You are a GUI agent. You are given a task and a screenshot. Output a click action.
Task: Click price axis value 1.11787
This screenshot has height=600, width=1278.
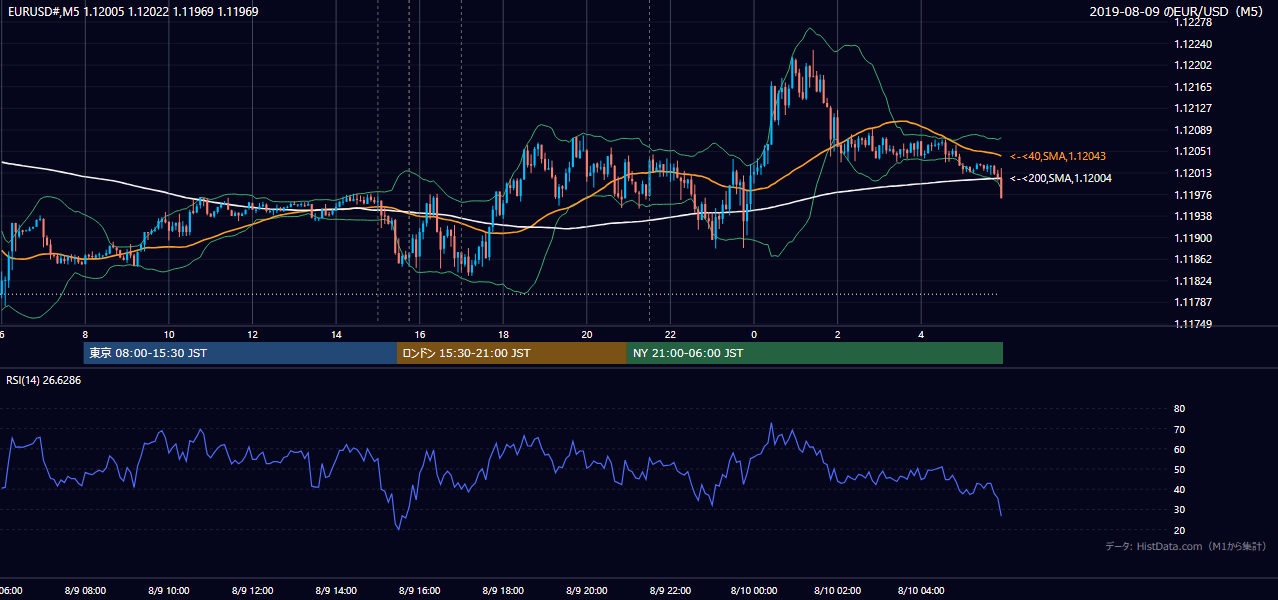(1194, 303)
